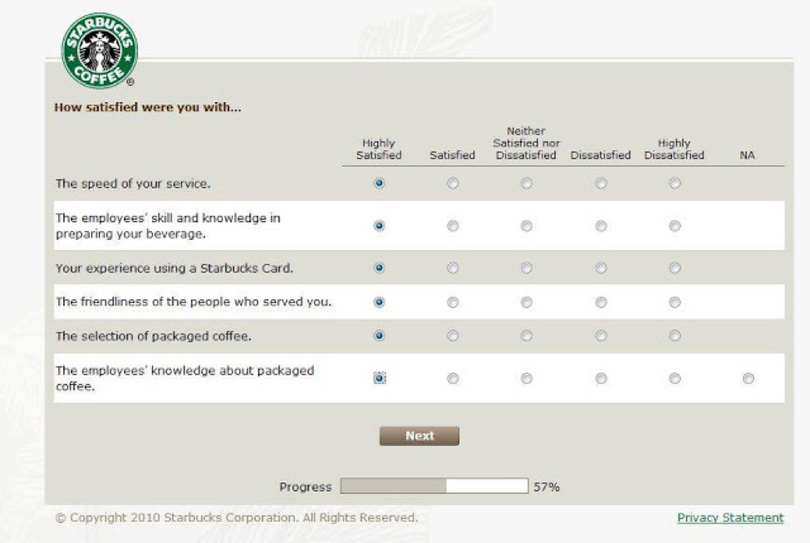This screenshot has width=810, height=543.
Task: Select Satisfied for speed of your service
Action: [453, 184]
